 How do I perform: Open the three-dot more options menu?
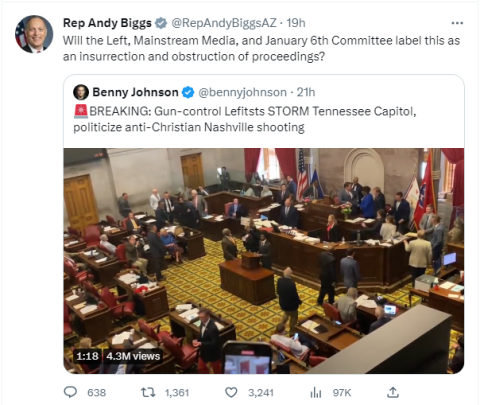pos(457,23)
